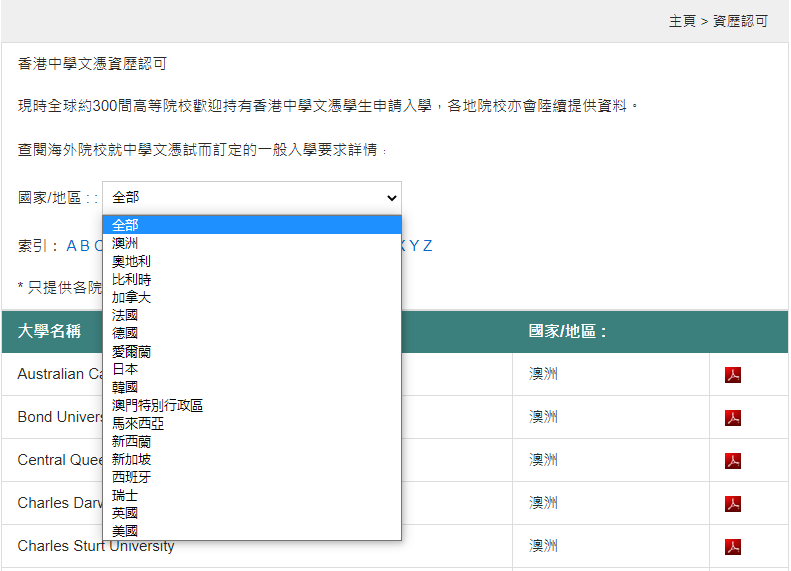Jump to index letter B
This screenshot has width=791, height=571.
[85, 246]
